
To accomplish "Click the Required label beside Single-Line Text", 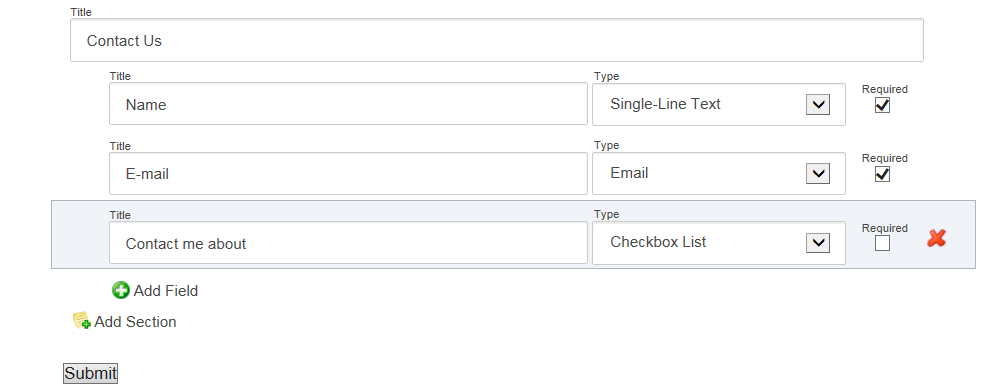I will [885, 89].
